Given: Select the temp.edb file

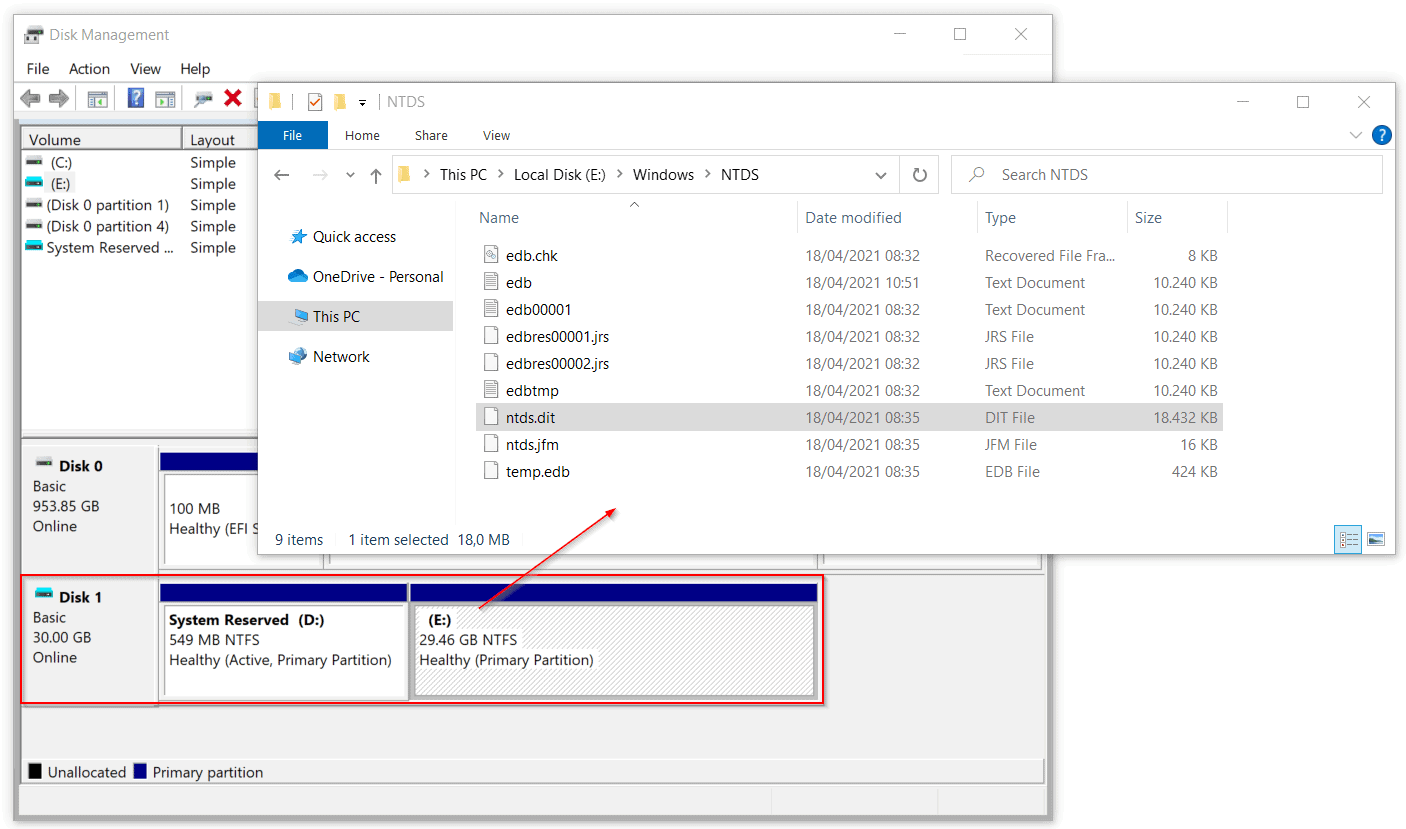Looking at the screenshot, I should pos(849,472).
